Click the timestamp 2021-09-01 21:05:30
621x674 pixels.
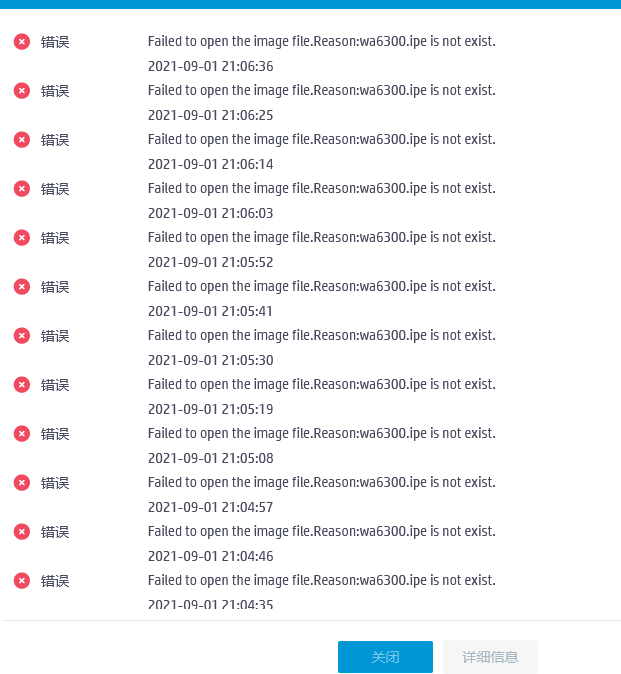click(x=210, y=360)
